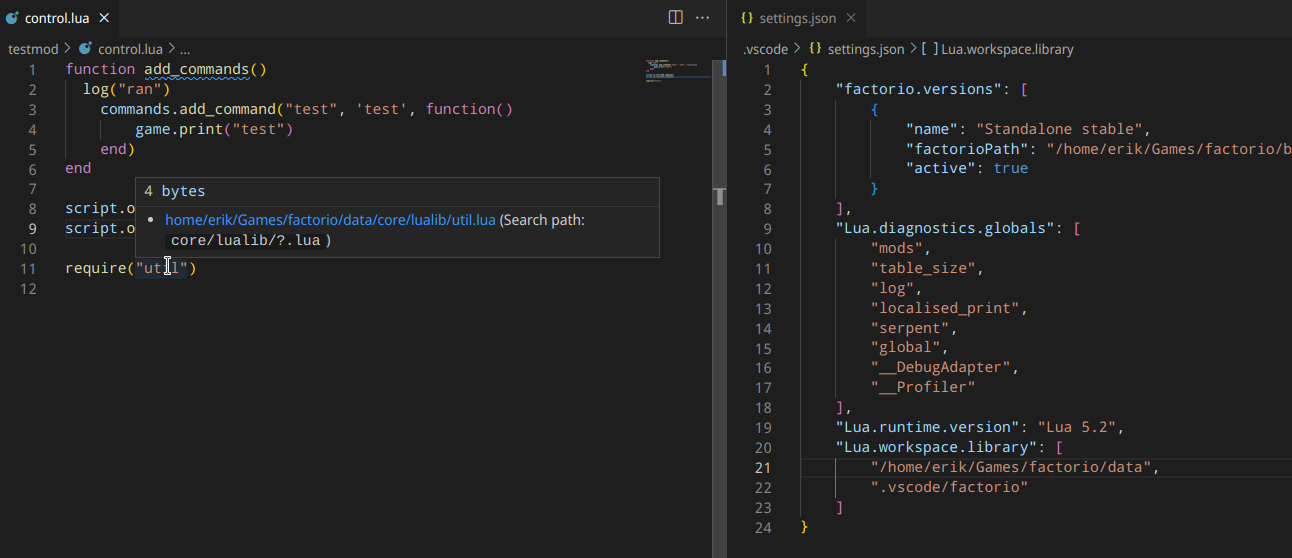The height and width of the screenshot is (558, 1292).
Task: Click the "Lua 5.2" value
Action: (1077, 427)
